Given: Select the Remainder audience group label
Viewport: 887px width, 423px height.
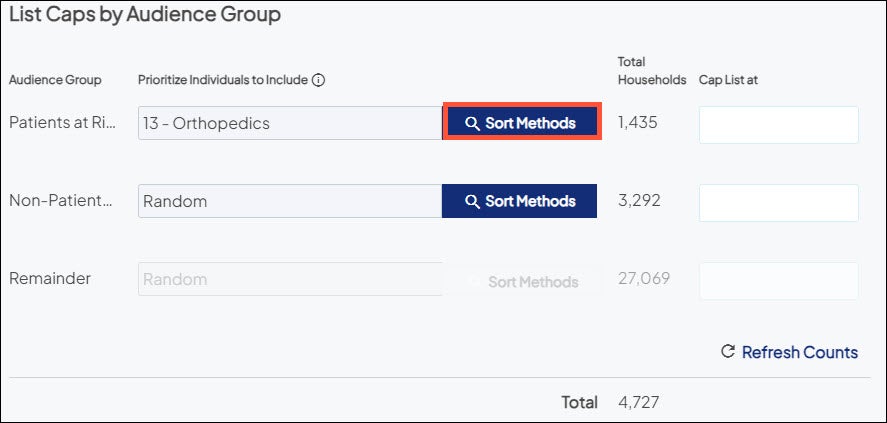Looking at the screenshot, I should (50, 279).
